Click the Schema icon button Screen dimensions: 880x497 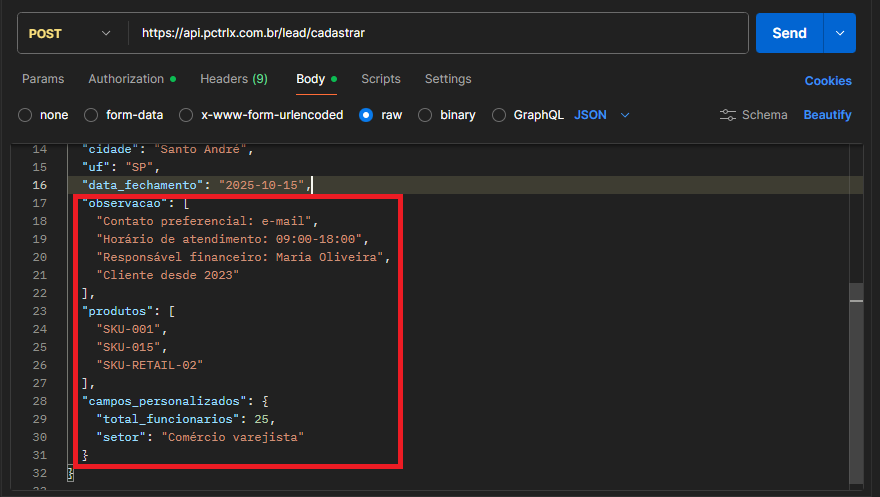coord(753,115)
